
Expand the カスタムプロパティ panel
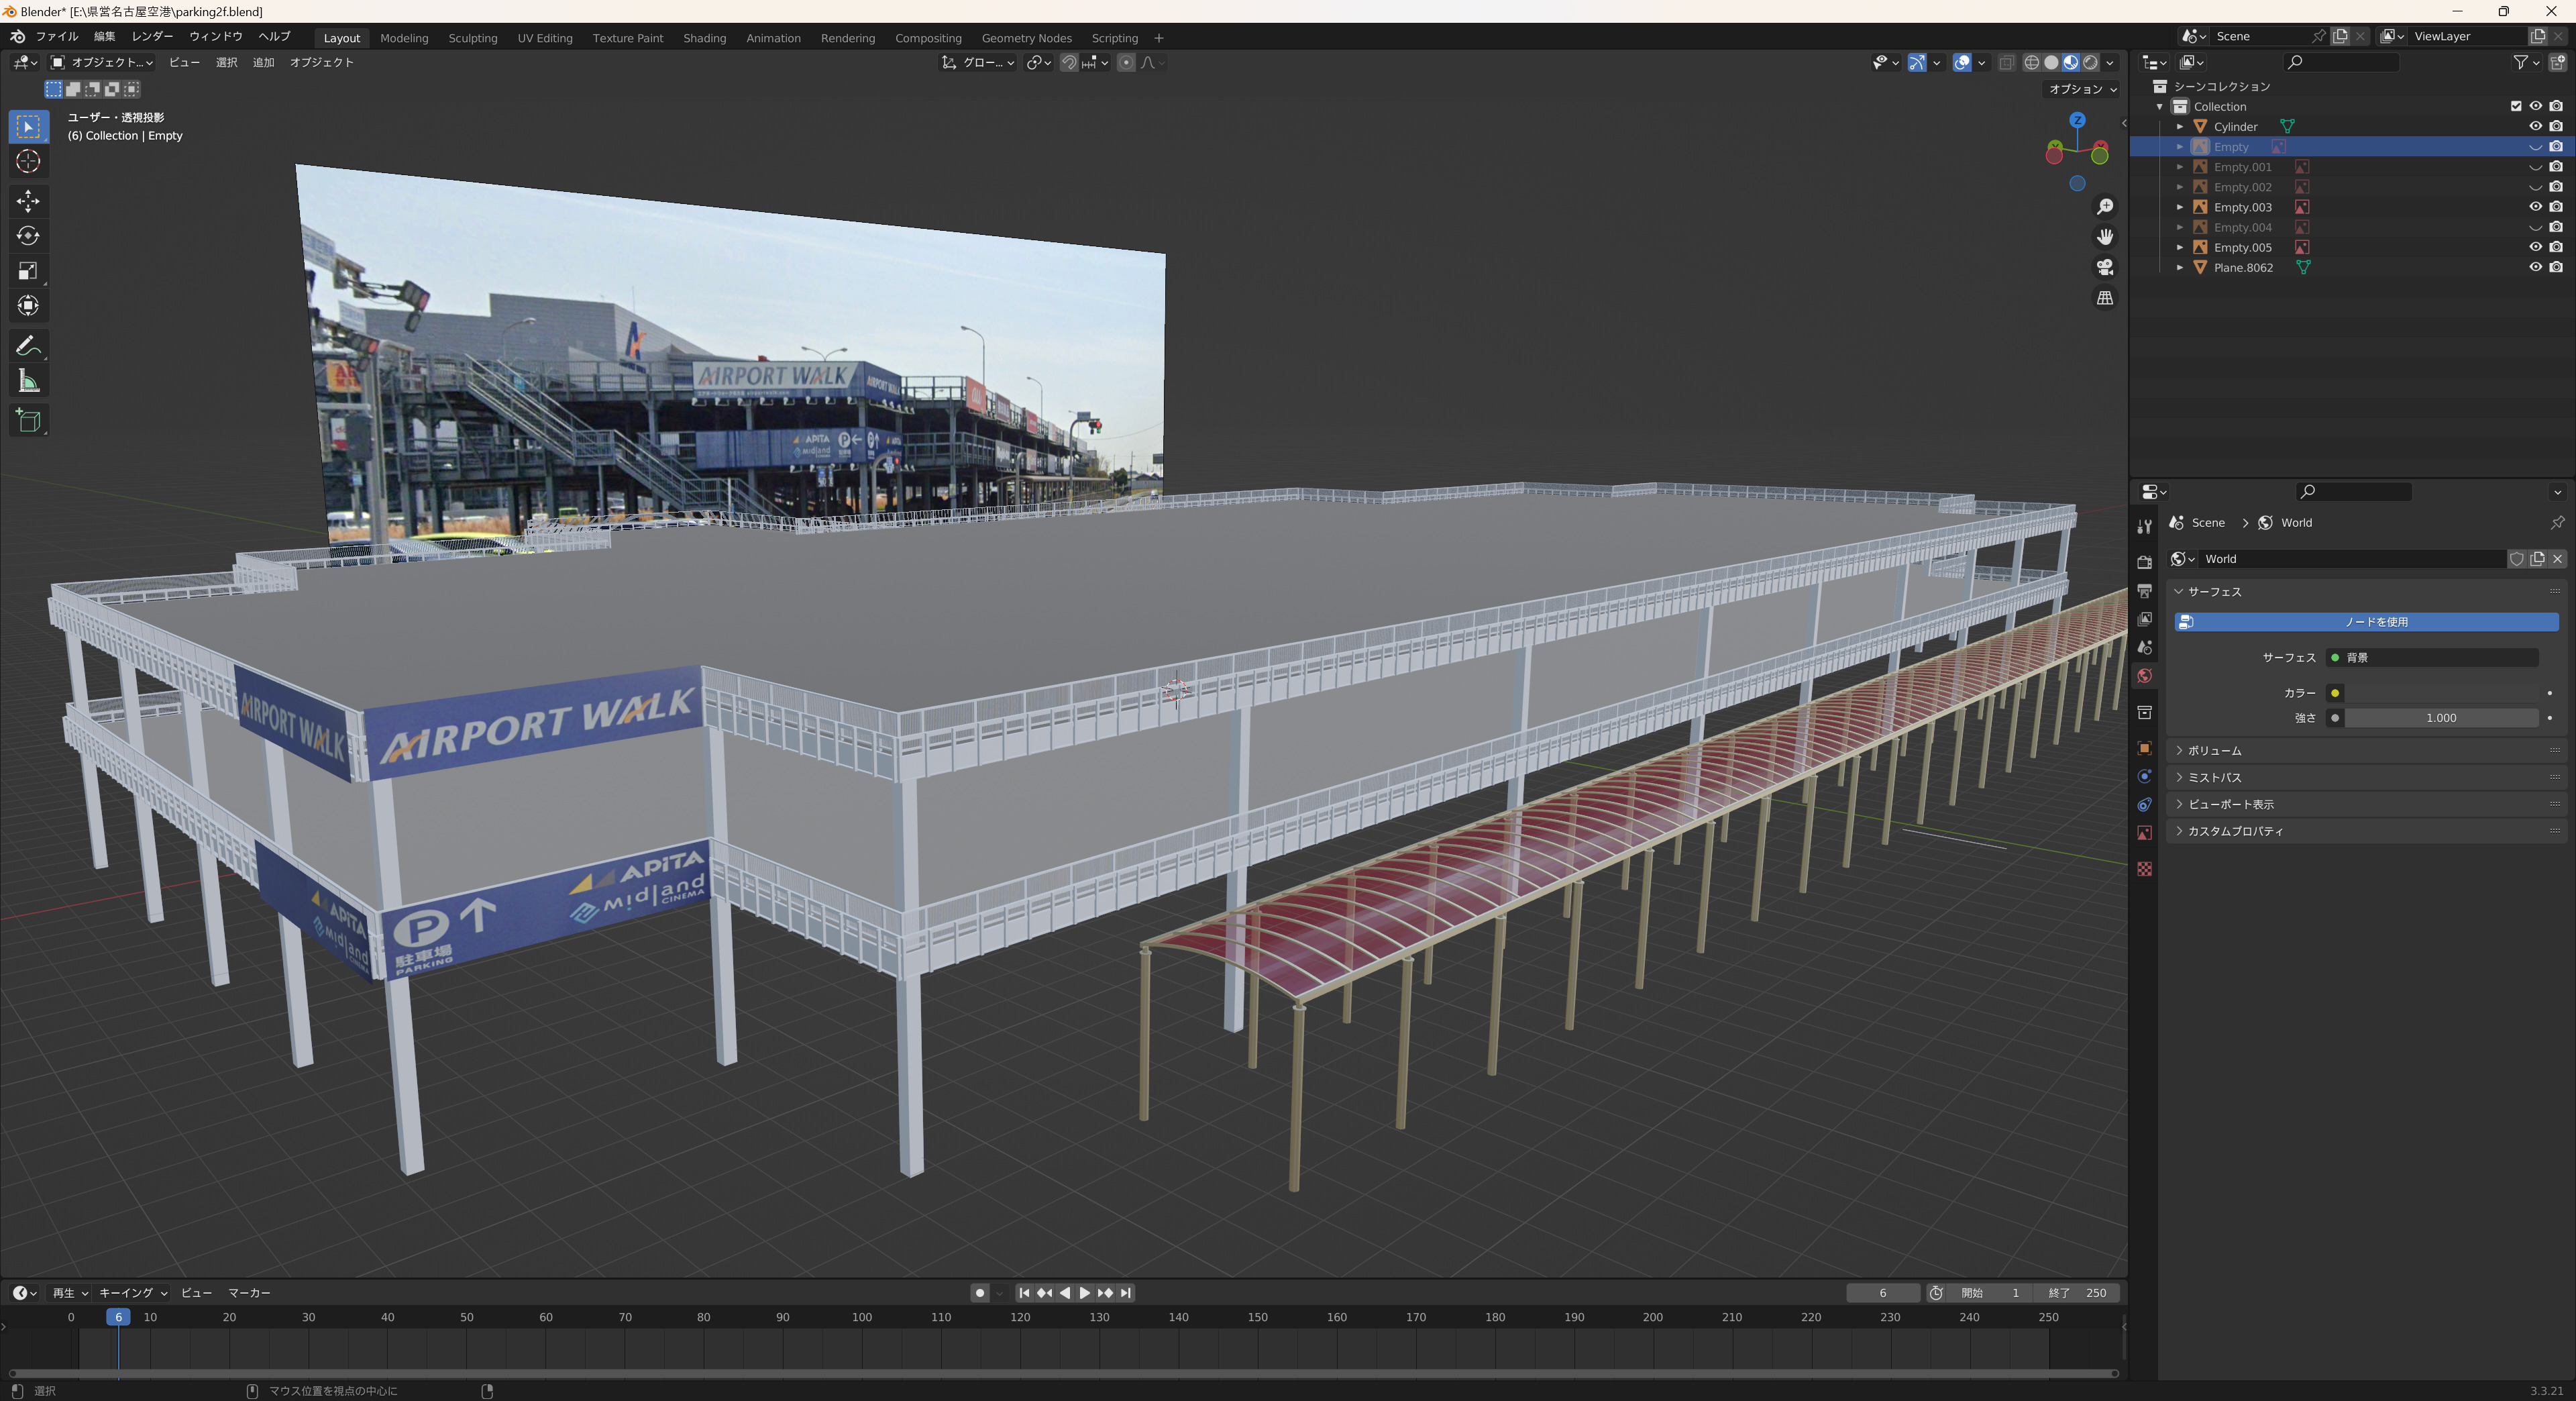coord(2366,831)
